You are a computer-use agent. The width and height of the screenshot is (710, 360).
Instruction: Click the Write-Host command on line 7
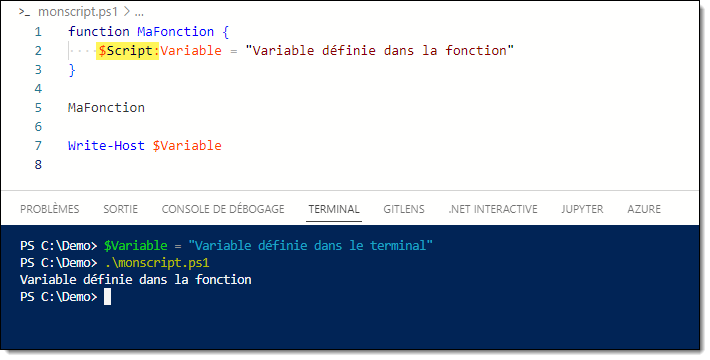[x=106, y=146]
